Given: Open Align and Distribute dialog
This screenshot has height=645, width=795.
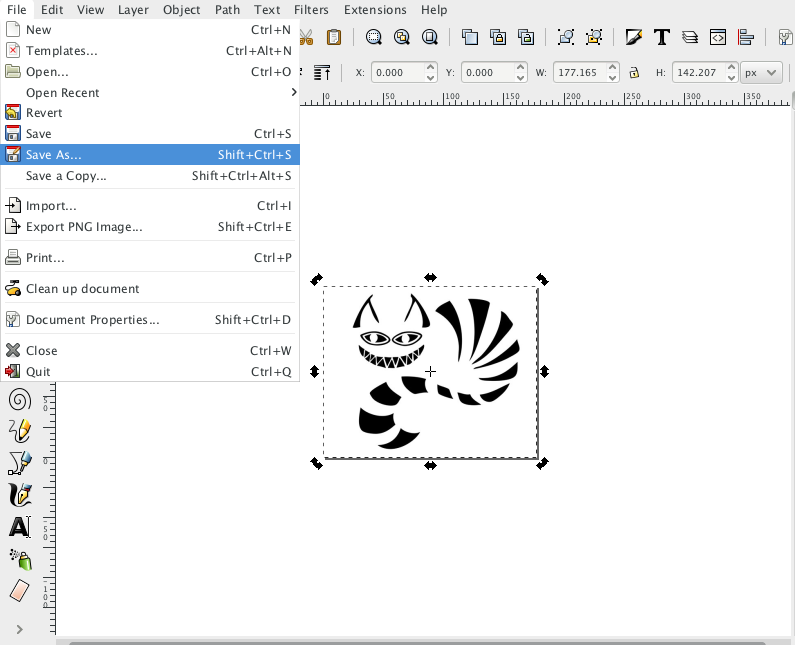Looking at the screenshot, I should point(746,37).
